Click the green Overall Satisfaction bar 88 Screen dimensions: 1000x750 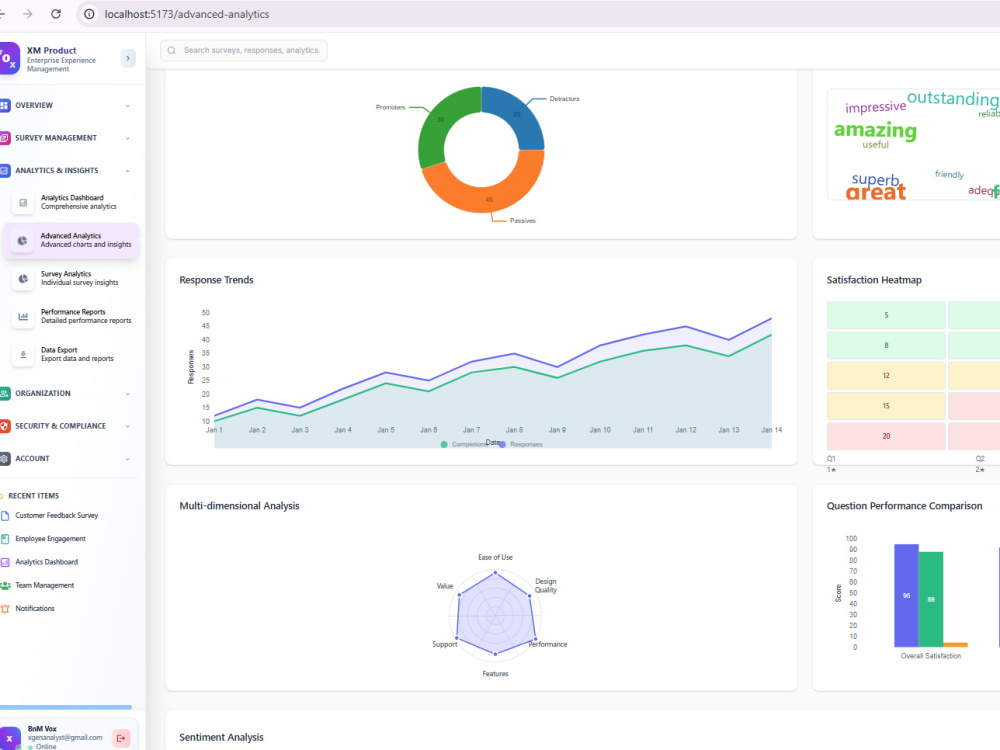931,599
